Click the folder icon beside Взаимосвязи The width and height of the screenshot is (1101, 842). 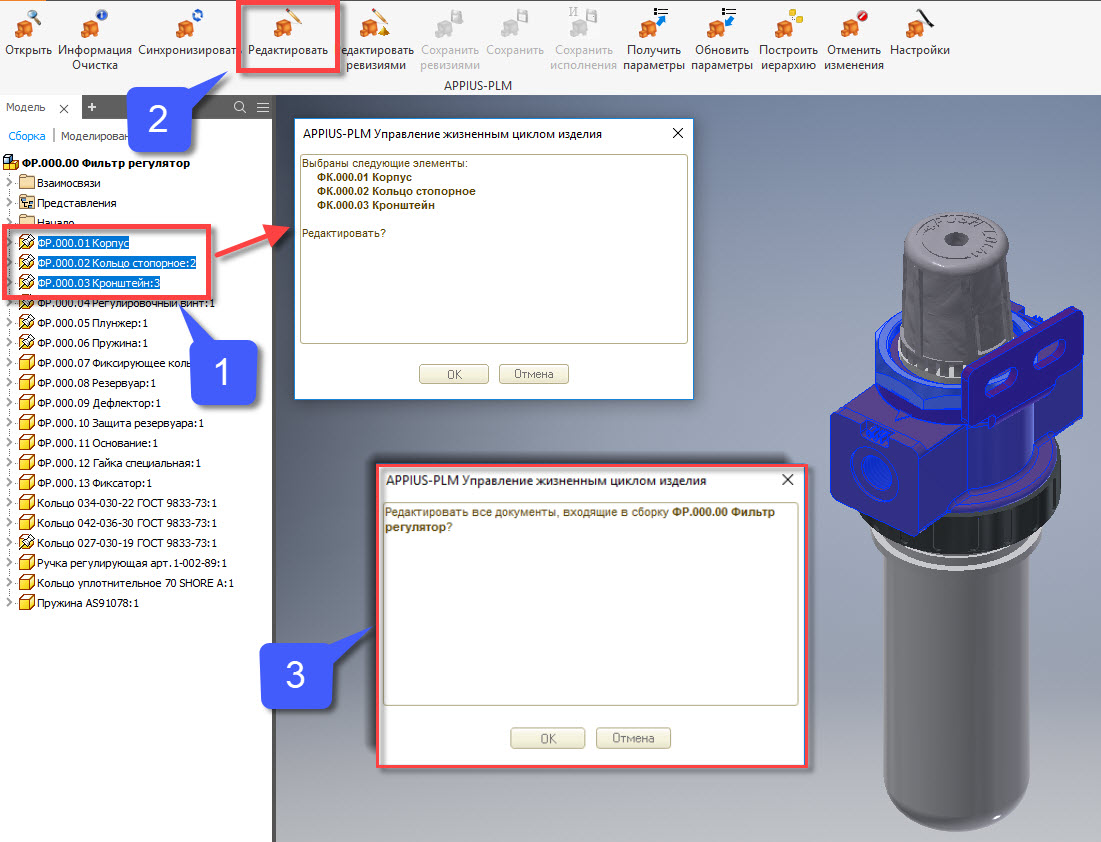click(x=27, y=183)
